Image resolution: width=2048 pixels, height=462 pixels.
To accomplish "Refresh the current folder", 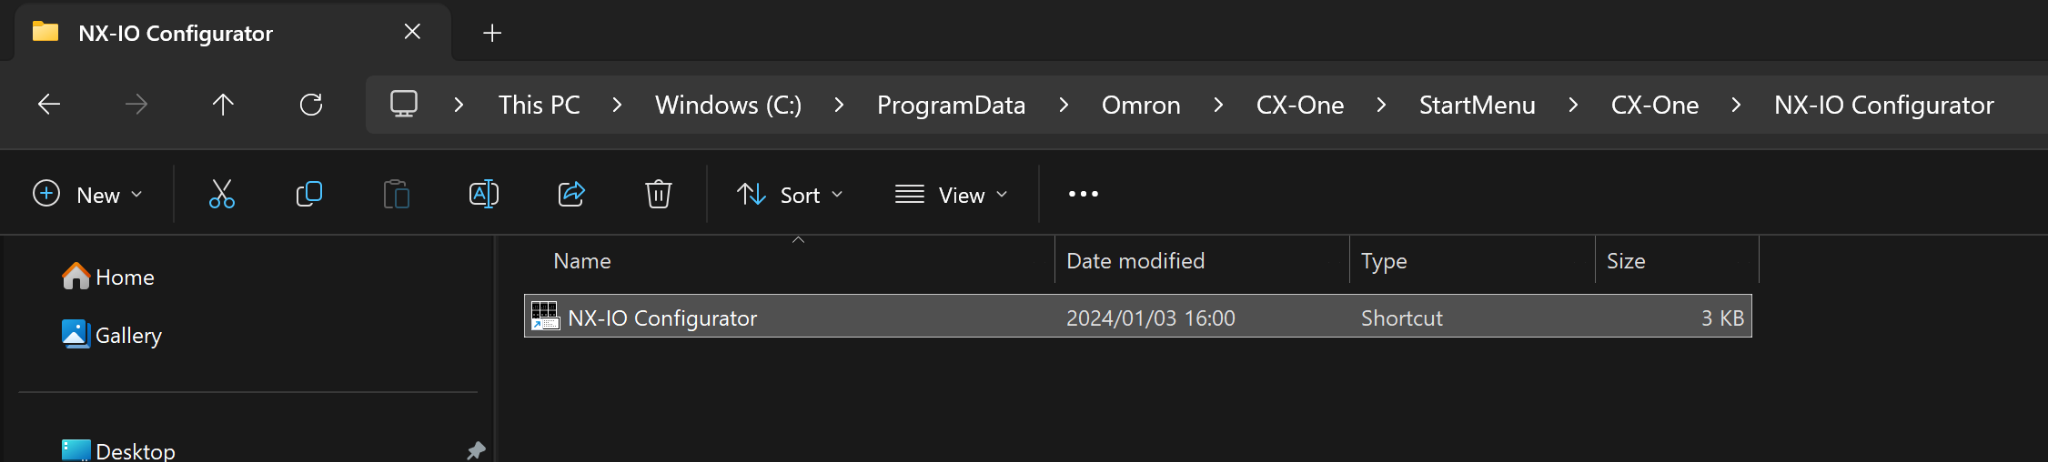I will (311, 104).
